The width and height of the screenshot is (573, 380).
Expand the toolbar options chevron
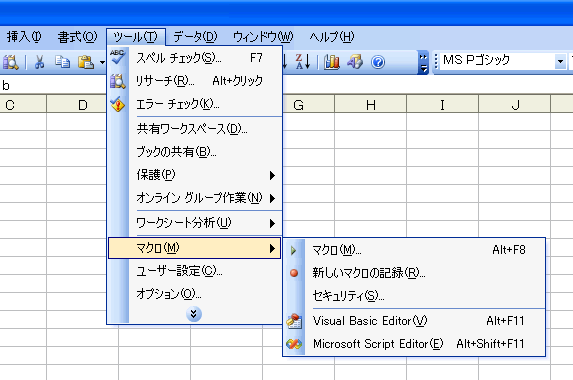(x=423, y=62)
